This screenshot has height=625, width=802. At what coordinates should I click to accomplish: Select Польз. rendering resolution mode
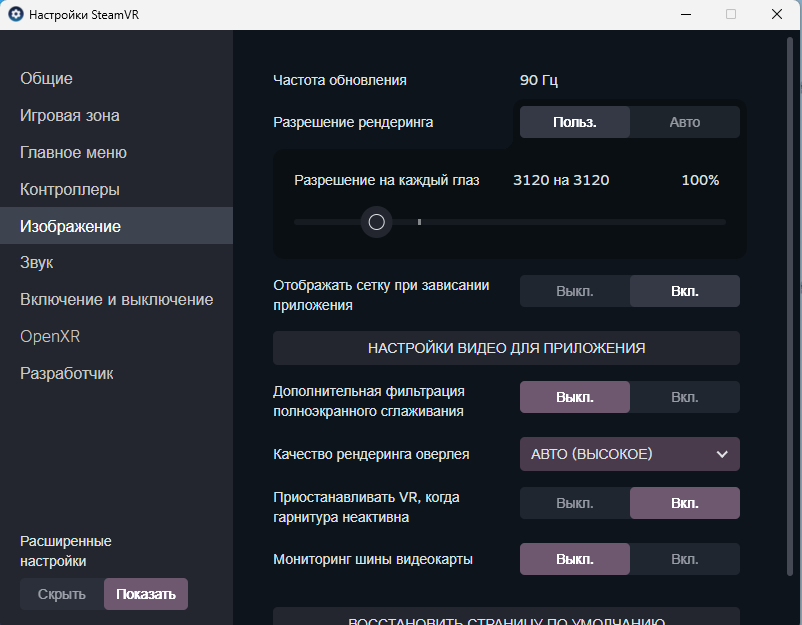pyautogui.click(x=575, y=122)
